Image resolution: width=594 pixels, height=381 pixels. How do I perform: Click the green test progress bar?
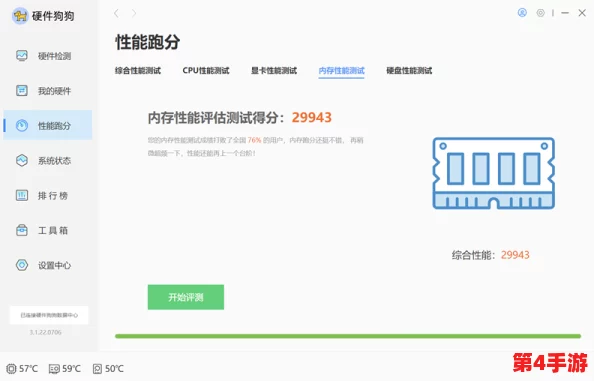(x=348, y=336)
